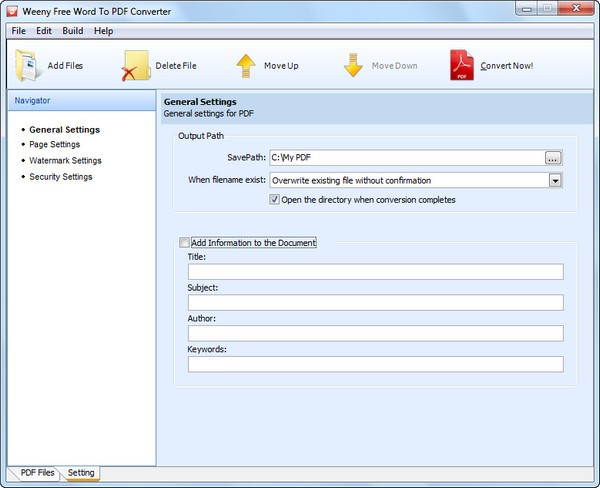The width and height of the screenshot is (600, 488).
Task: Open the Help menu
Action: pos(104,31)
